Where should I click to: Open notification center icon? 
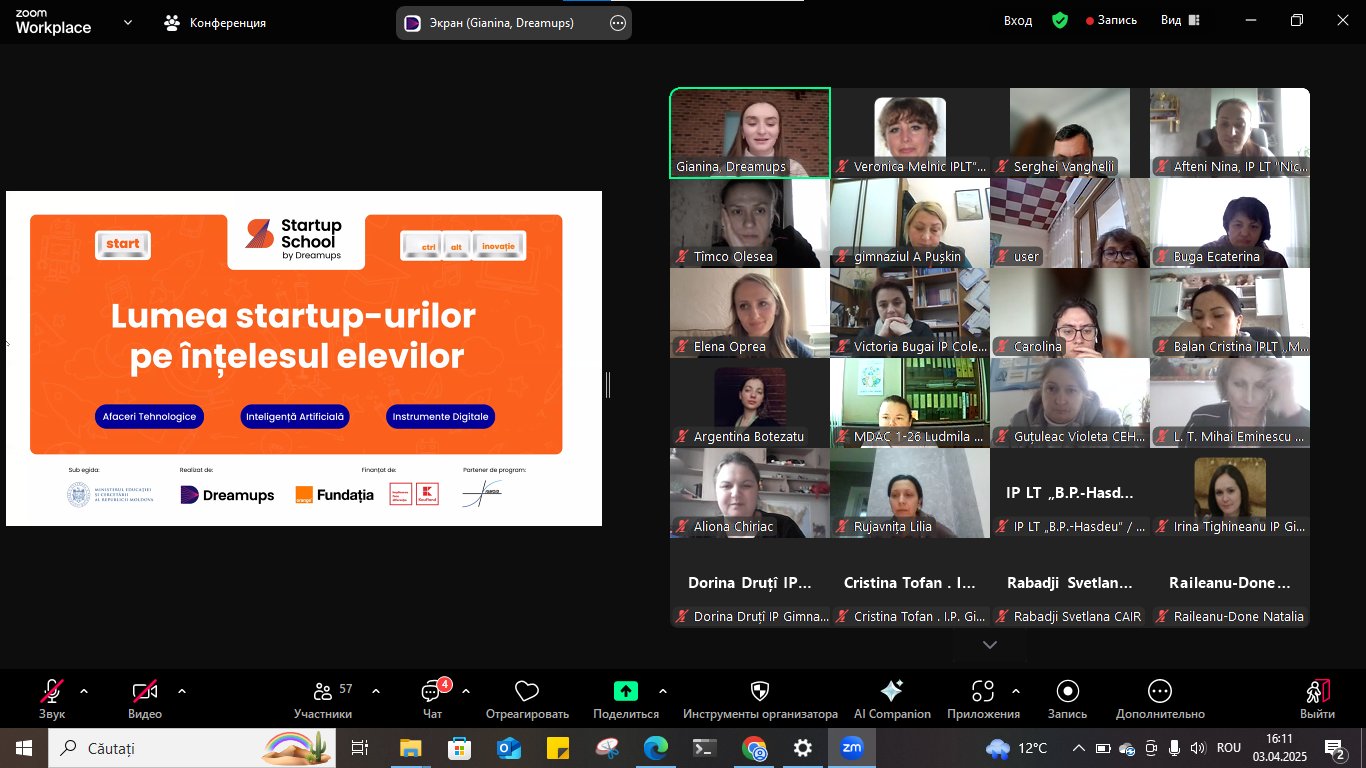pyautogui.click(x=1335, y=748)
